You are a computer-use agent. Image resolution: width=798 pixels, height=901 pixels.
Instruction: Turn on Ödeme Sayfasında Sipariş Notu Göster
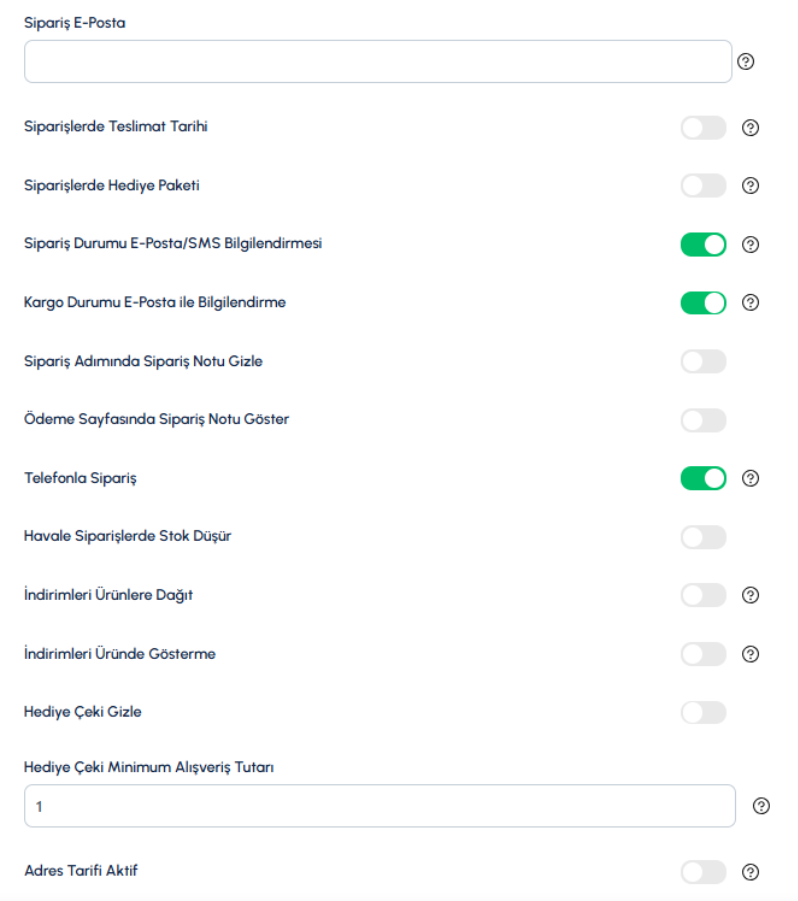[x=703, y=420]
